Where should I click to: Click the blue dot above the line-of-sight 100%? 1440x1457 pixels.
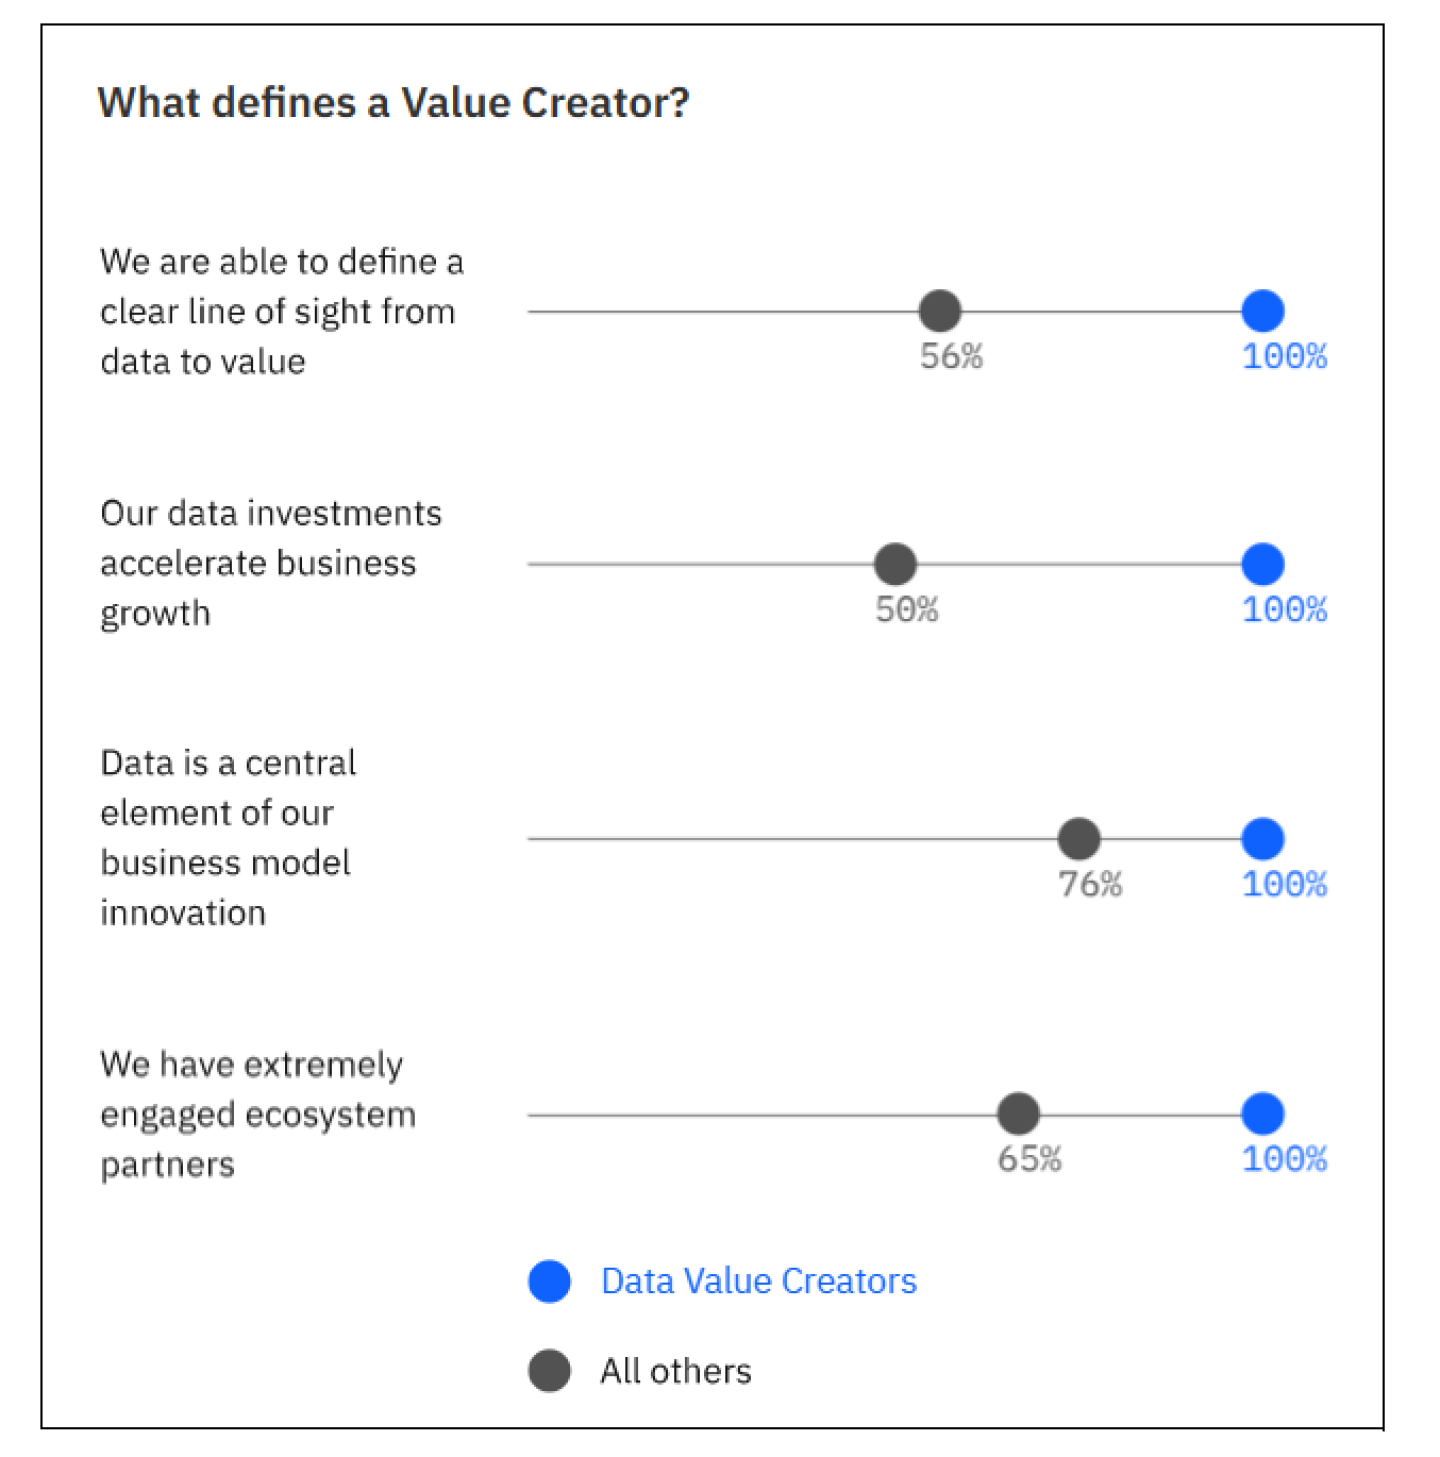[x=1263, y=311]
